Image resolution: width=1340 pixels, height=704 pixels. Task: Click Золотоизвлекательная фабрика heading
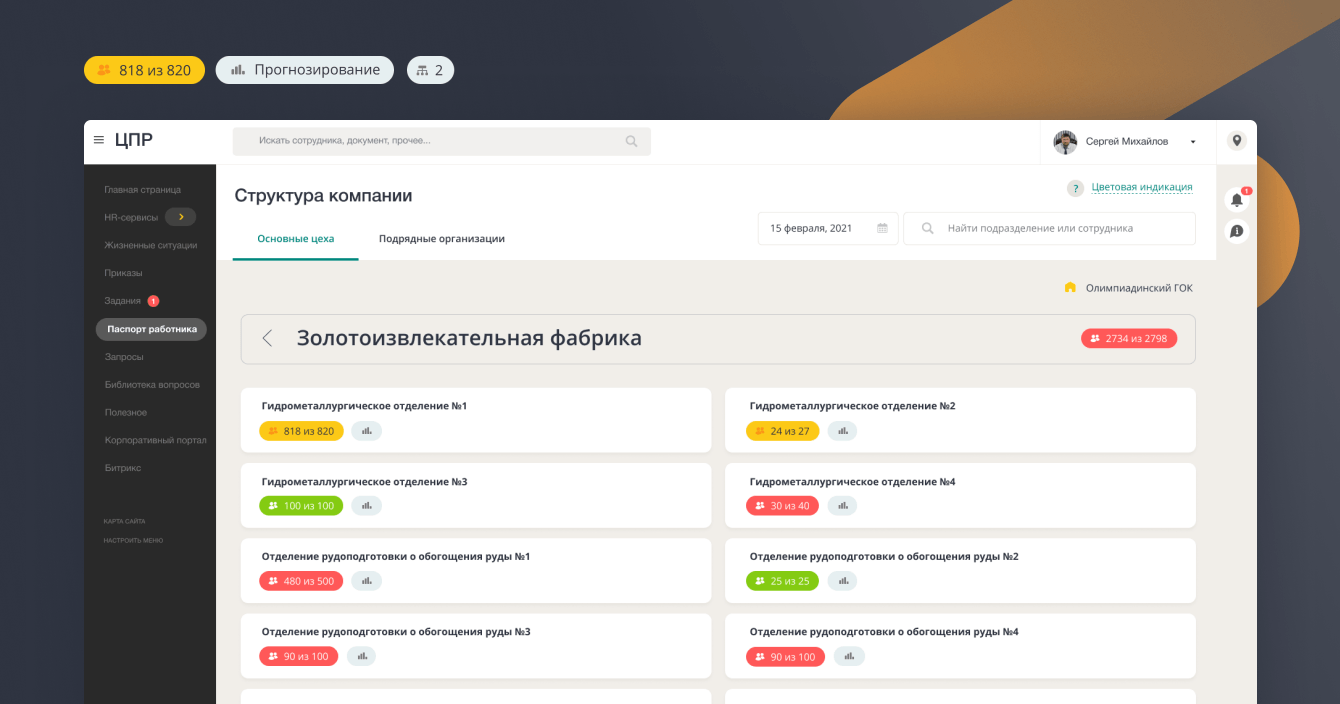(469, 338)
